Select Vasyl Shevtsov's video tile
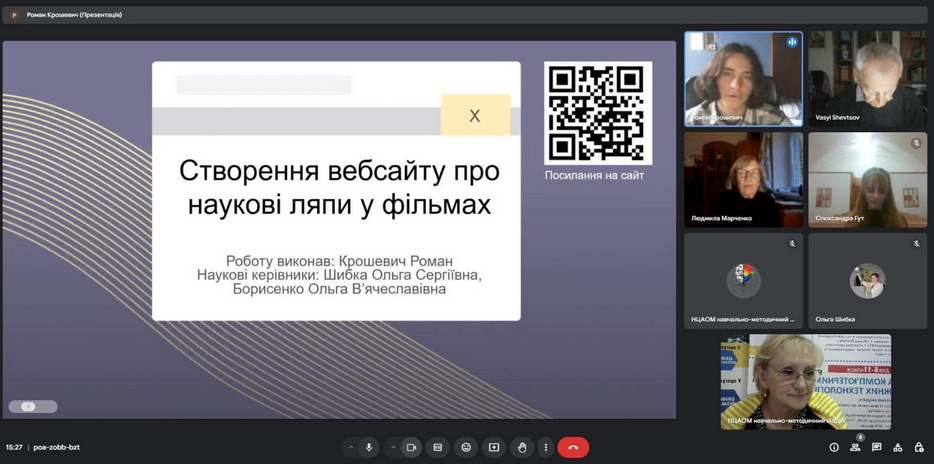Viewport: 934px width, 464px height. click(x=868, y=79)
